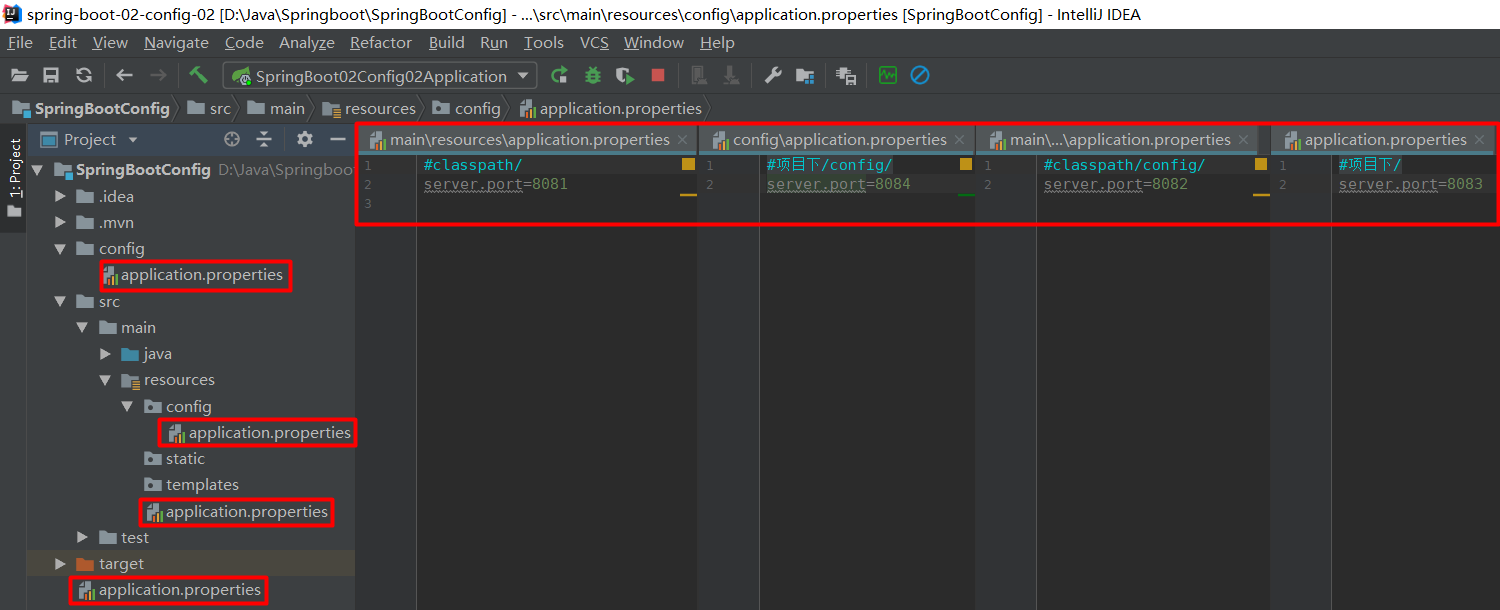
Task: Open the Navigate menu
Action: [176, 43]
